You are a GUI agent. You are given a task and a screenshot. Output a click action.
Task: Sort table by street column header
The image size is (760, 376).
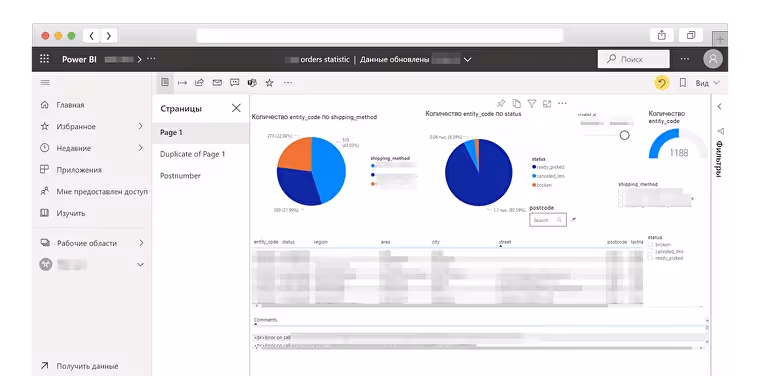505,242
